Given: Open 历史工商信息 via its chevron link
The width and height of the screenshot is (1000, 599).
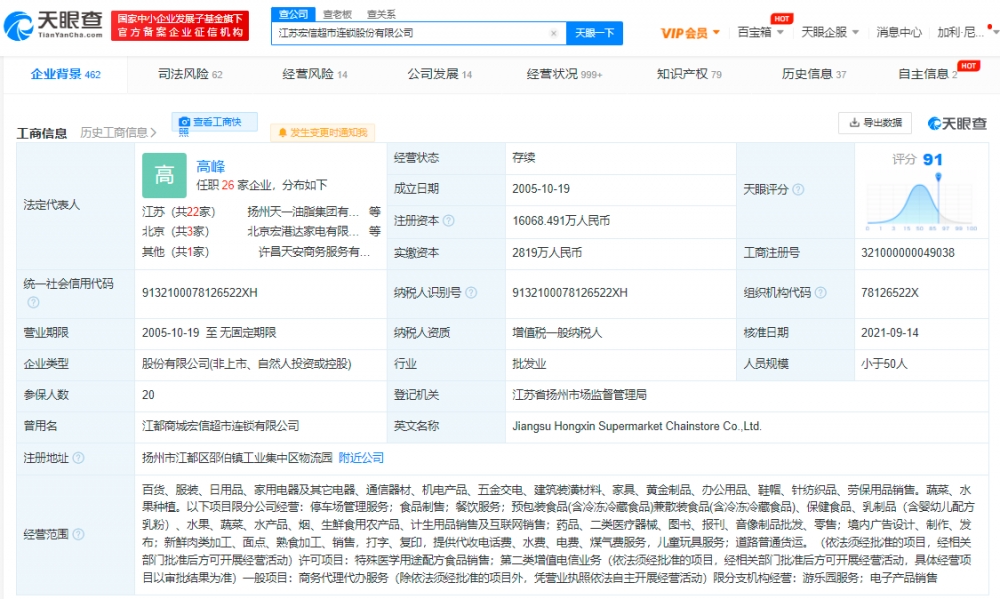Looking at the screenshot, I should (x=118, y=133).
